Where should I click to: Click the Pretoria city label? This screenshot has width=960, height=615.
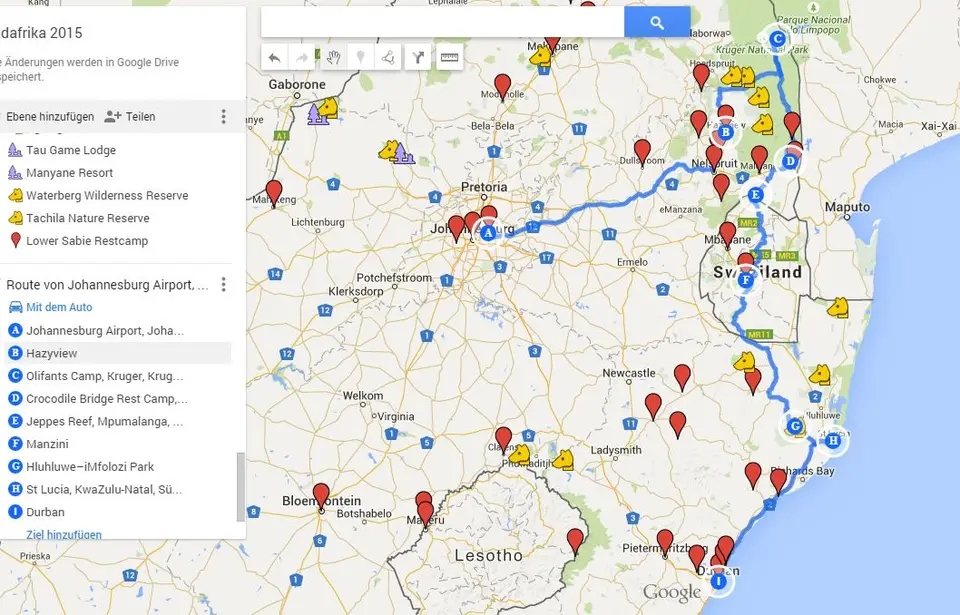(x=484, y=187)
